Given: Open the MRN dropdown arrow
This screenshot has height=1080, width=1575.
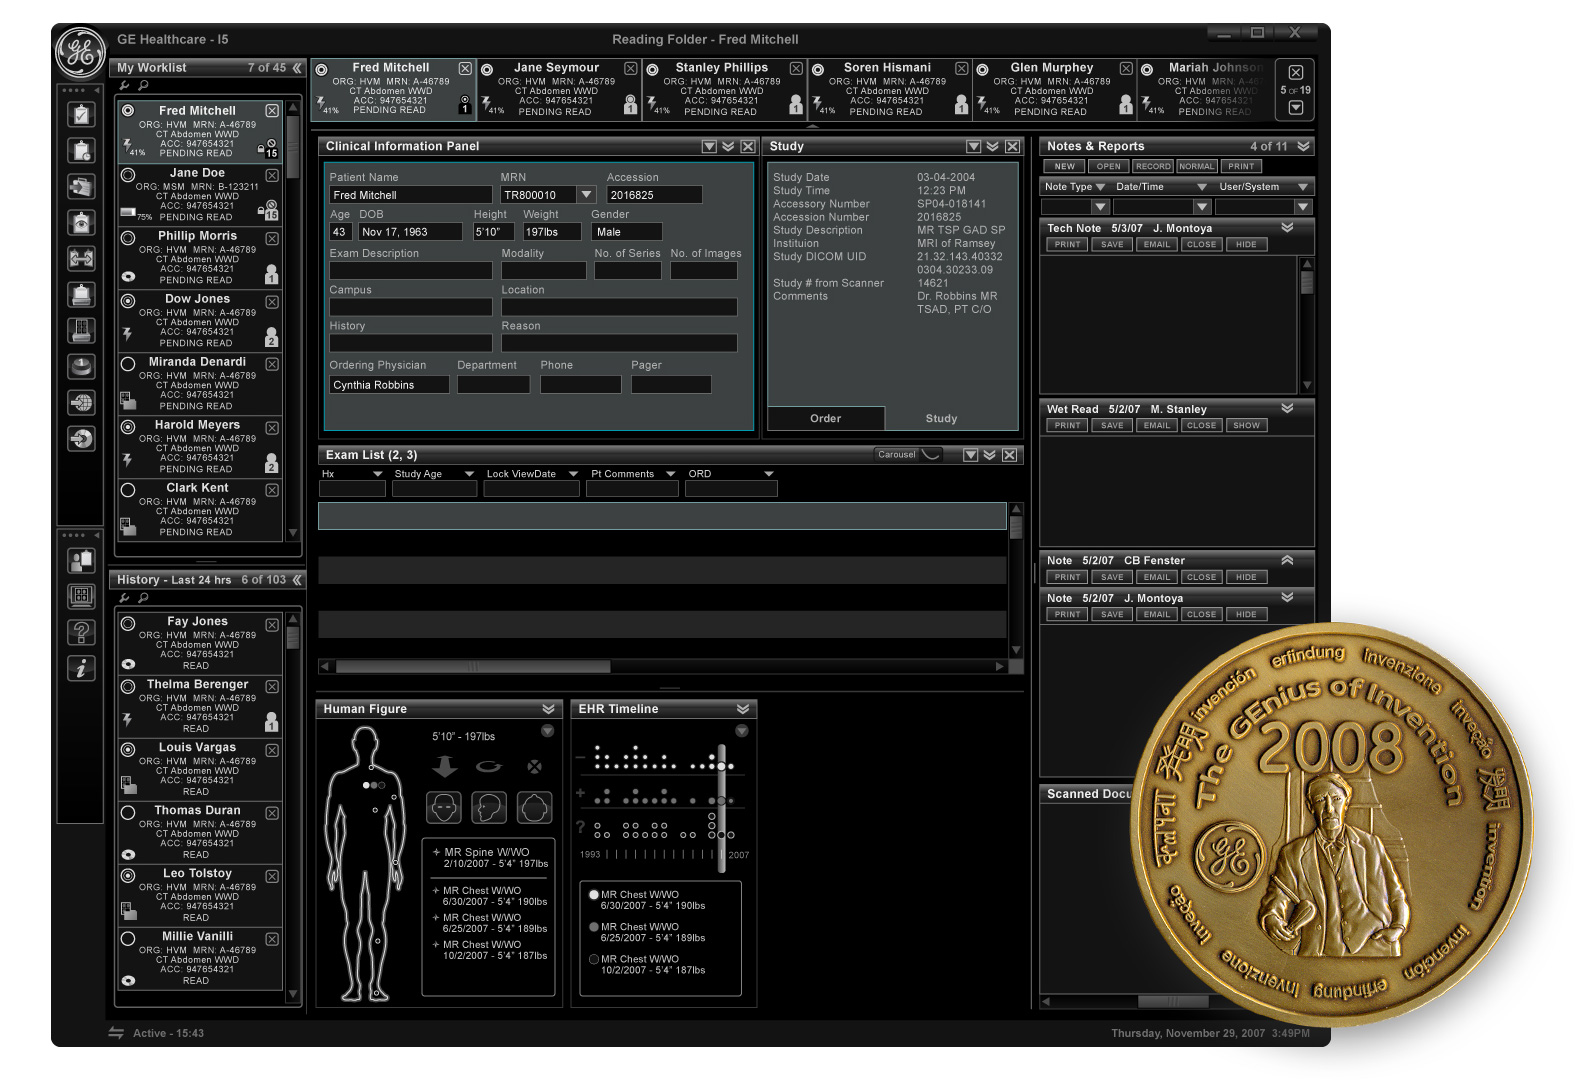Looking at the screenshot, I should click(x=587, y=195).
